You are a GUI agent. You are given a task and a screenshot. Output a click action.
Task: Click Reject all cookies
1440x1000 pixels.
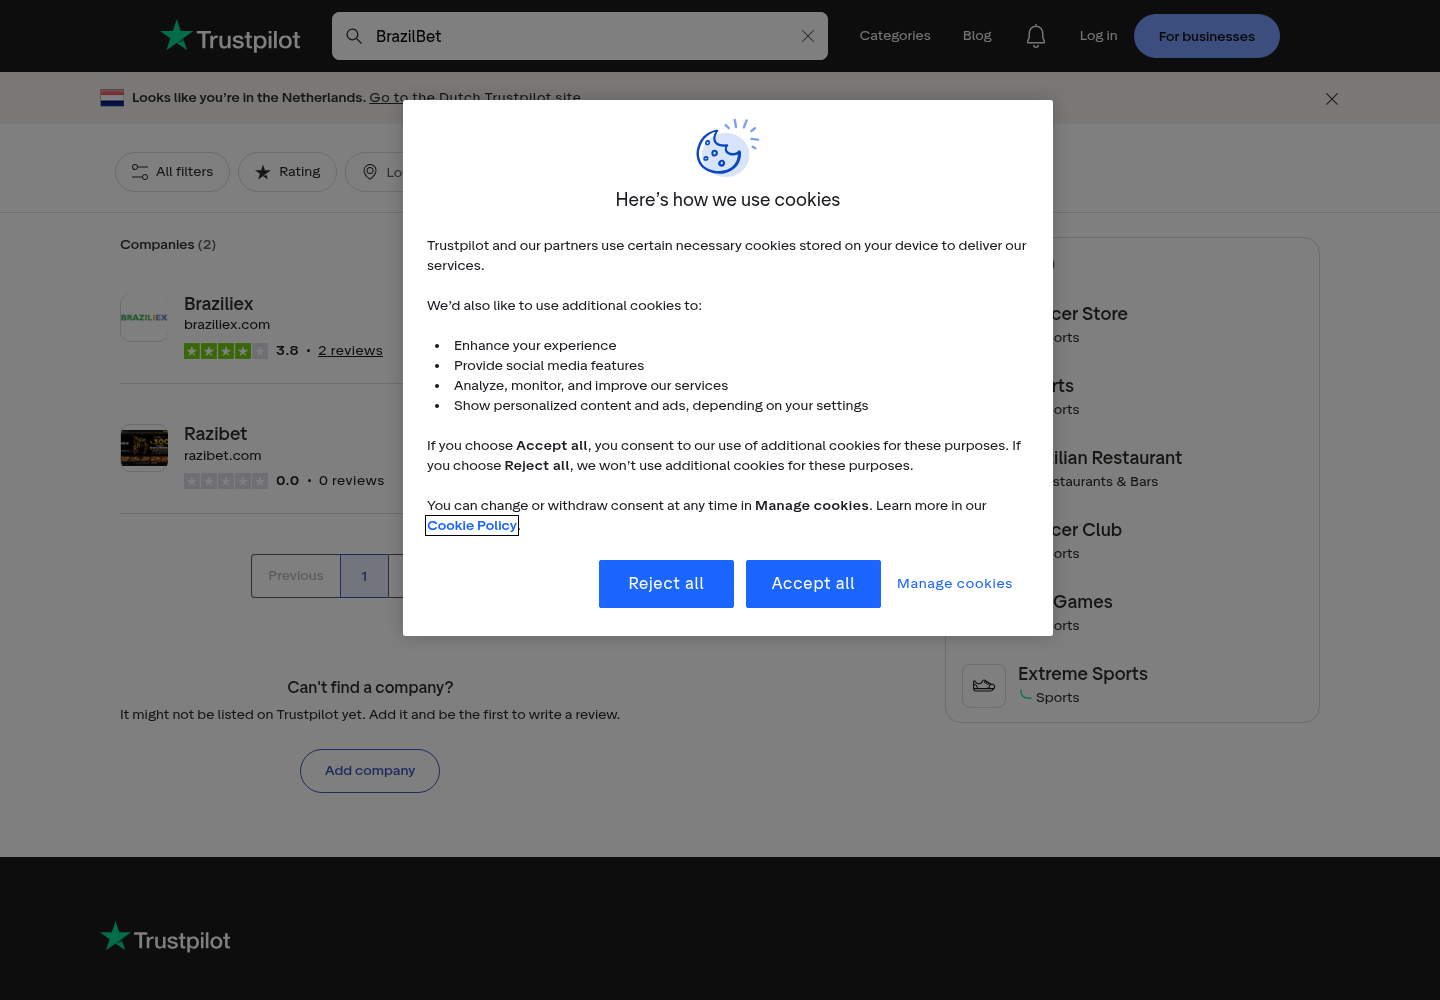click(666, 584)
